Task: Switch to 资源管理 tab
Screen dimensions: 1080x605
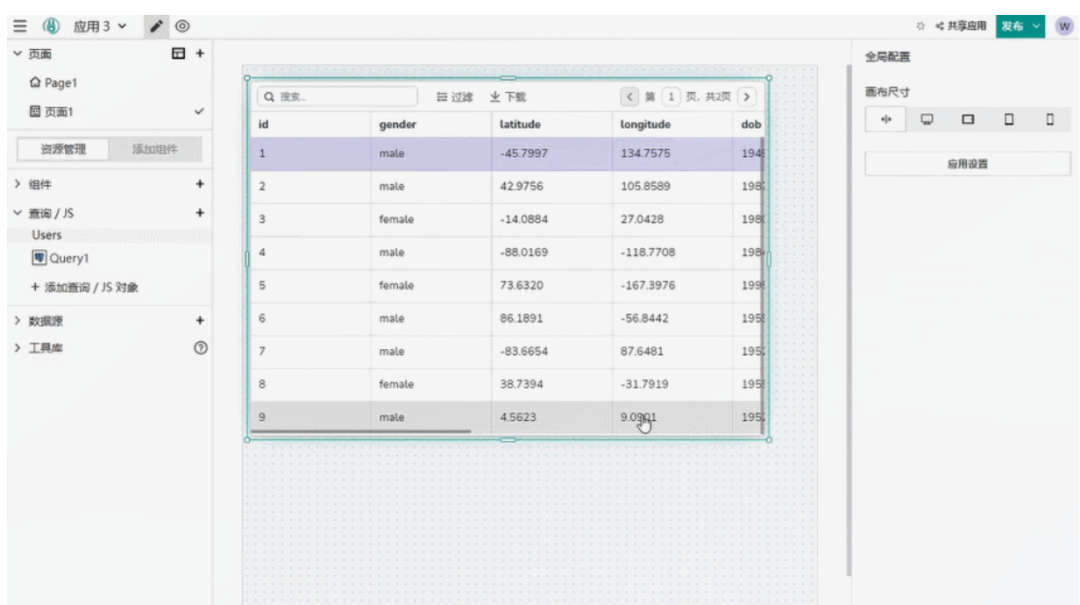Action: pyautogui.click(x=63, y=149)
